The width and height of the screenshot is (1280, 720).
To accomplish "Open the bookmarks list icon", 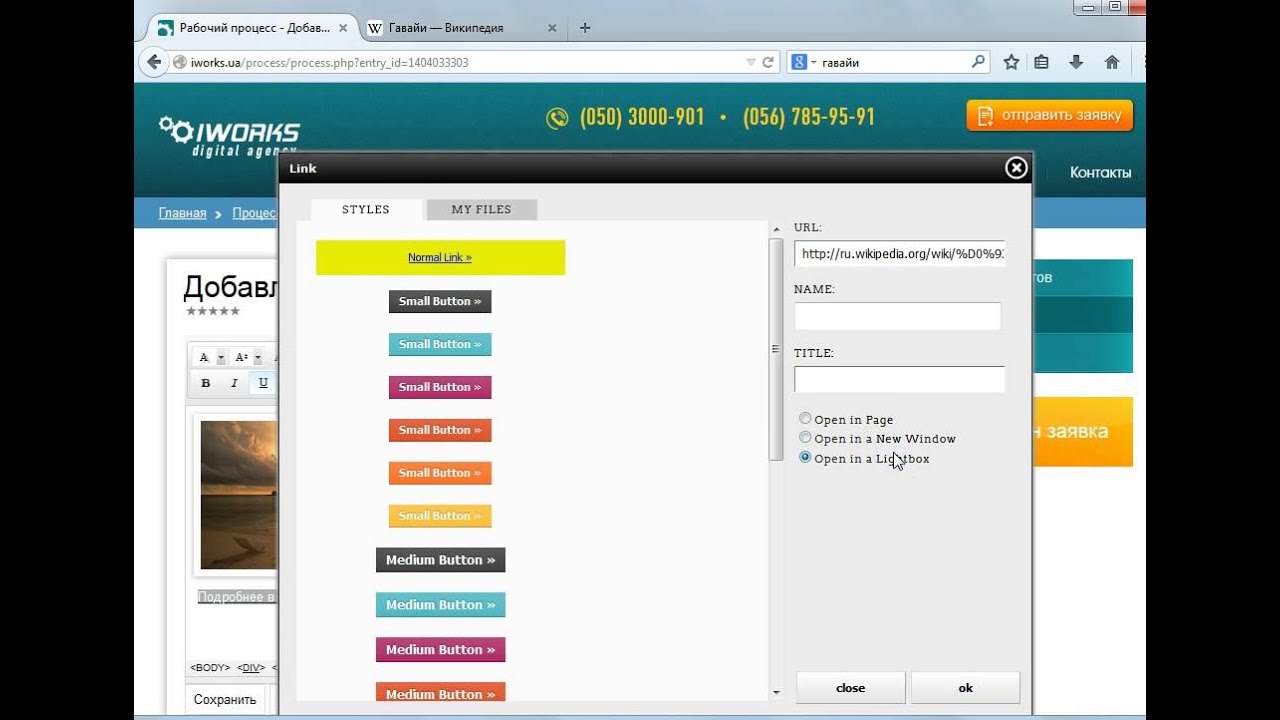I will pos(1042,62).
